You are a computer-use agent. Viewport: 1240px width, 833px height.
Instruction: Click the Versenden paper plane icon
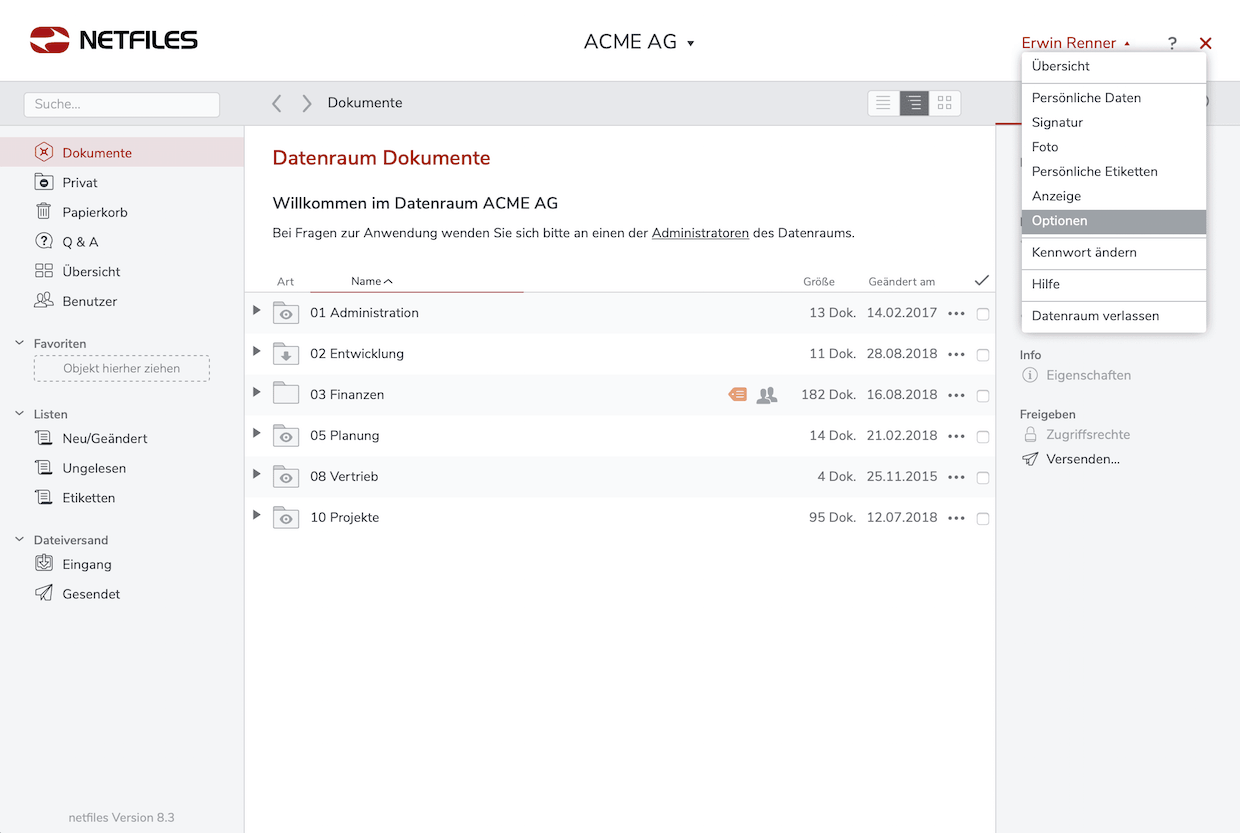coord(1030,459)
